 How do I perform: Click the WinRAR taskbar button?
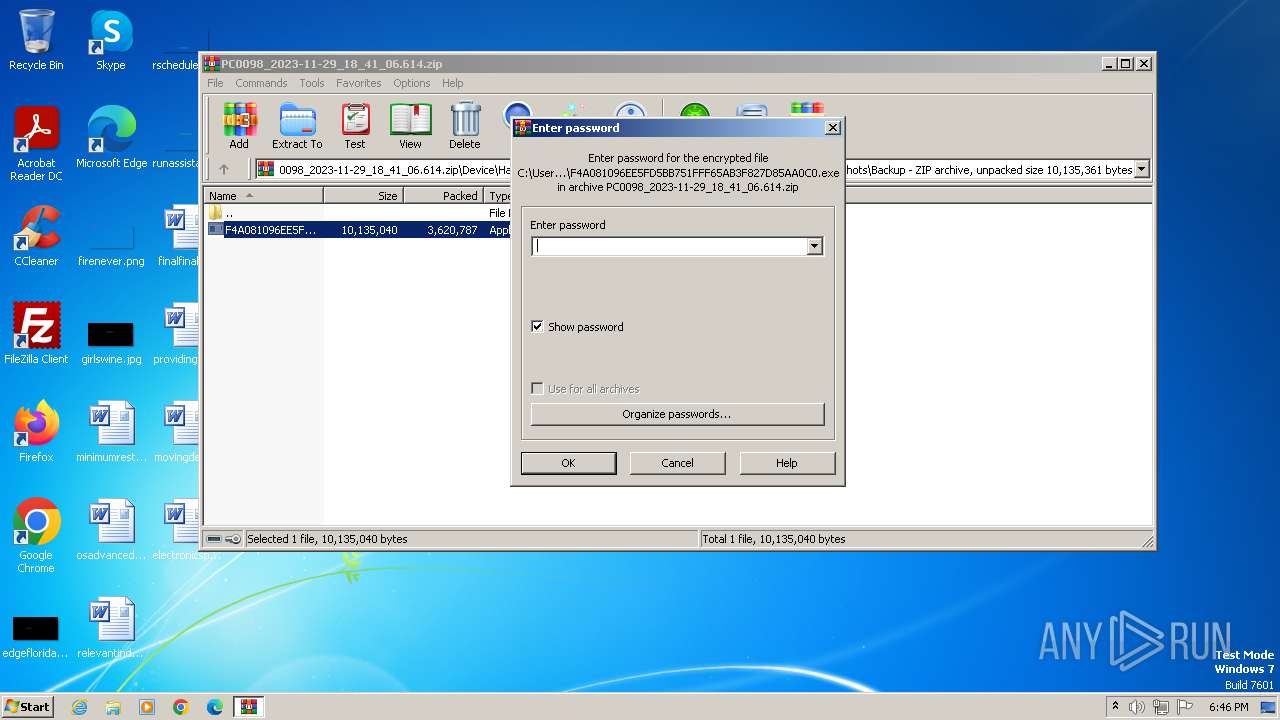[249, 707]
